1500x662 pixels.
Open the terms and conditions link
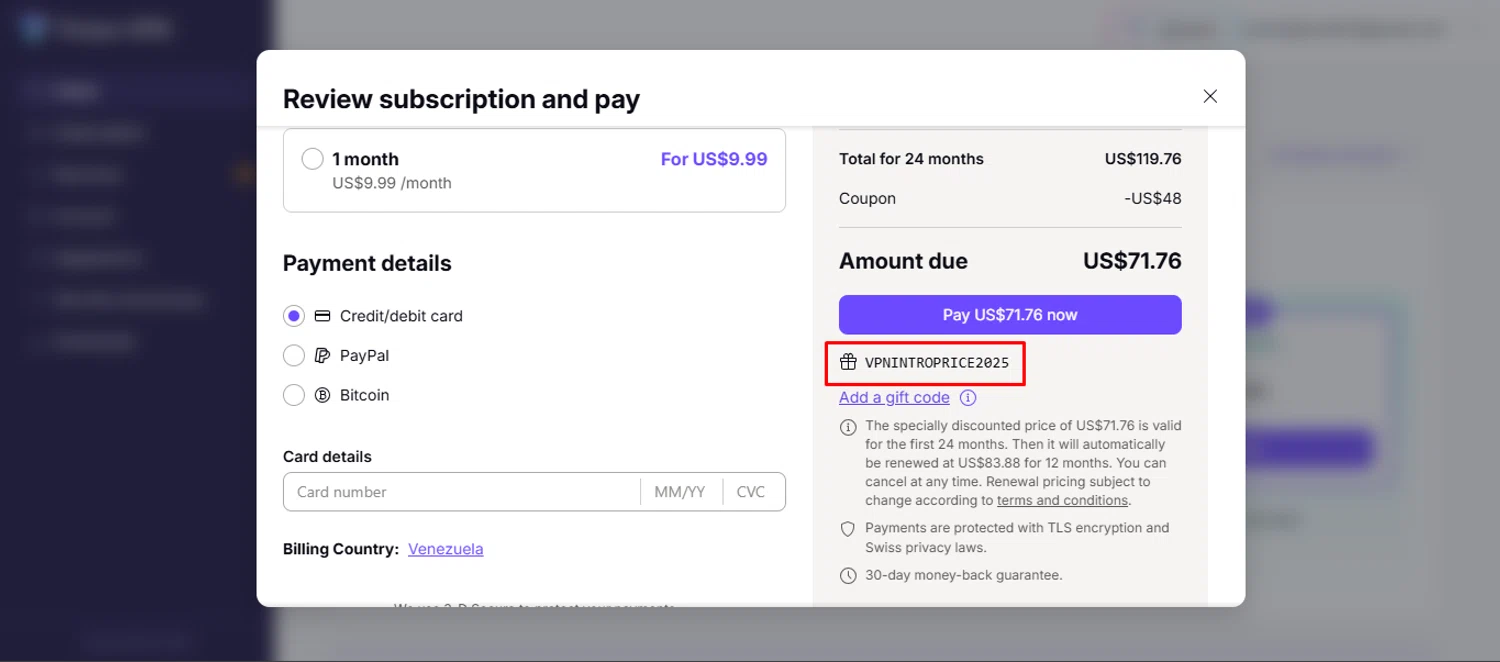tap(1062, 501)
